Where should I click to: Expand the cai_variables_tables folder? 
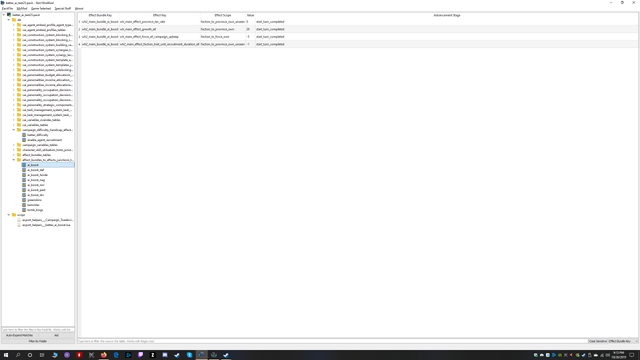point(13,125)
